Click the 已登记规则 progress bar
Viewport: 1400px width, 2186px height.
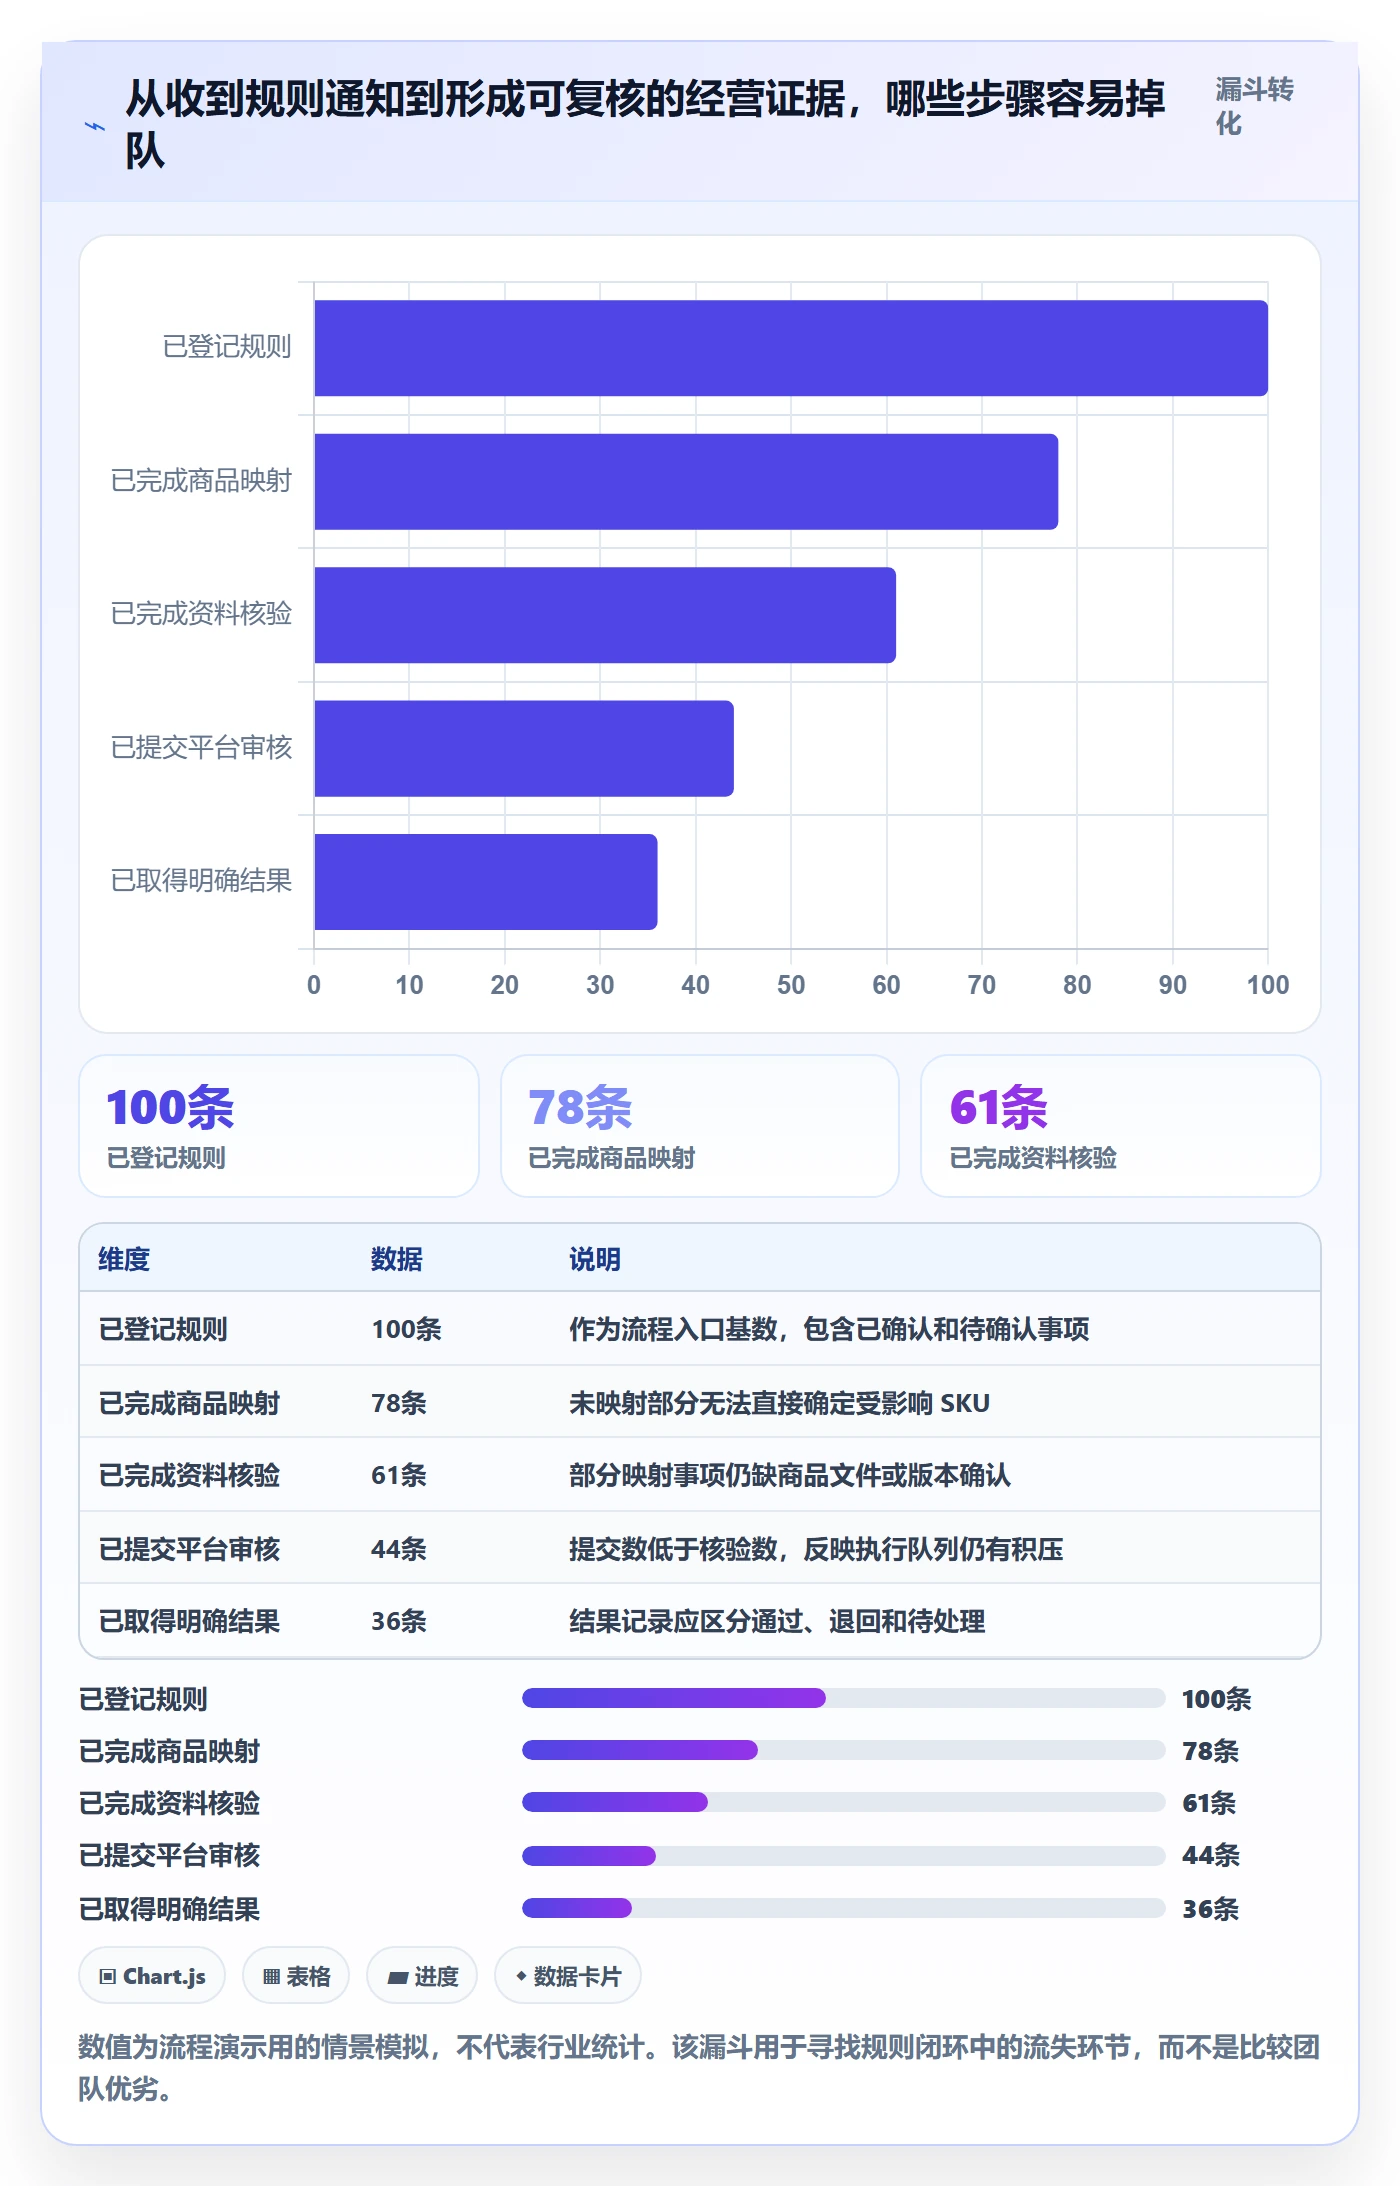(843, 1698)
